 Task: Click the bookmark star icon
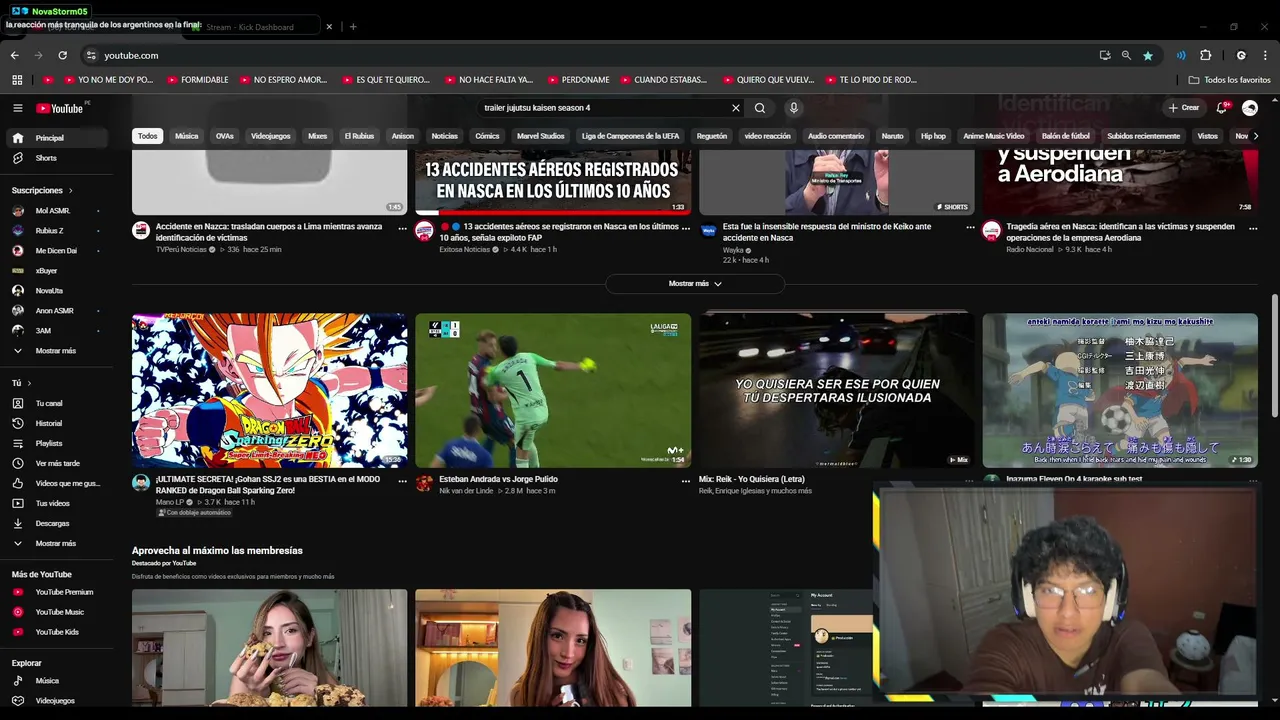coord(1148,55)
